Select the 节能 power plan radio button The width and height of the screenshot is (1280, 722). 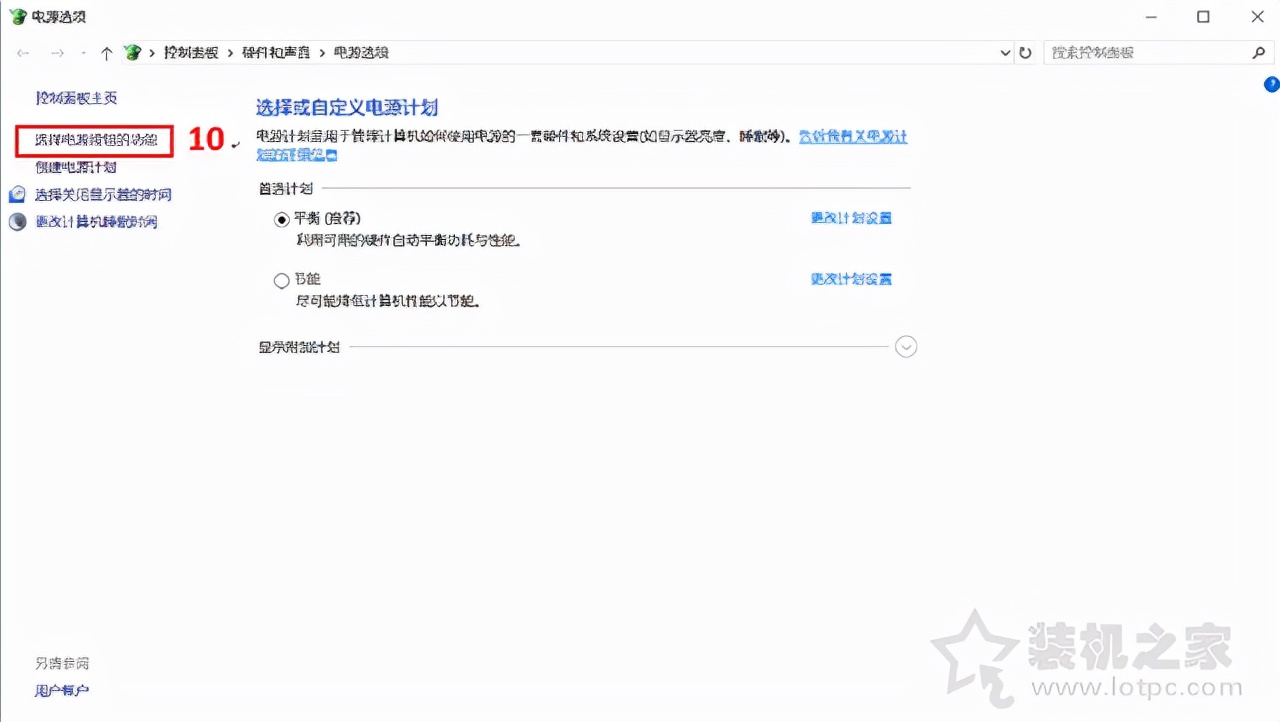click(x=281, y=280)
